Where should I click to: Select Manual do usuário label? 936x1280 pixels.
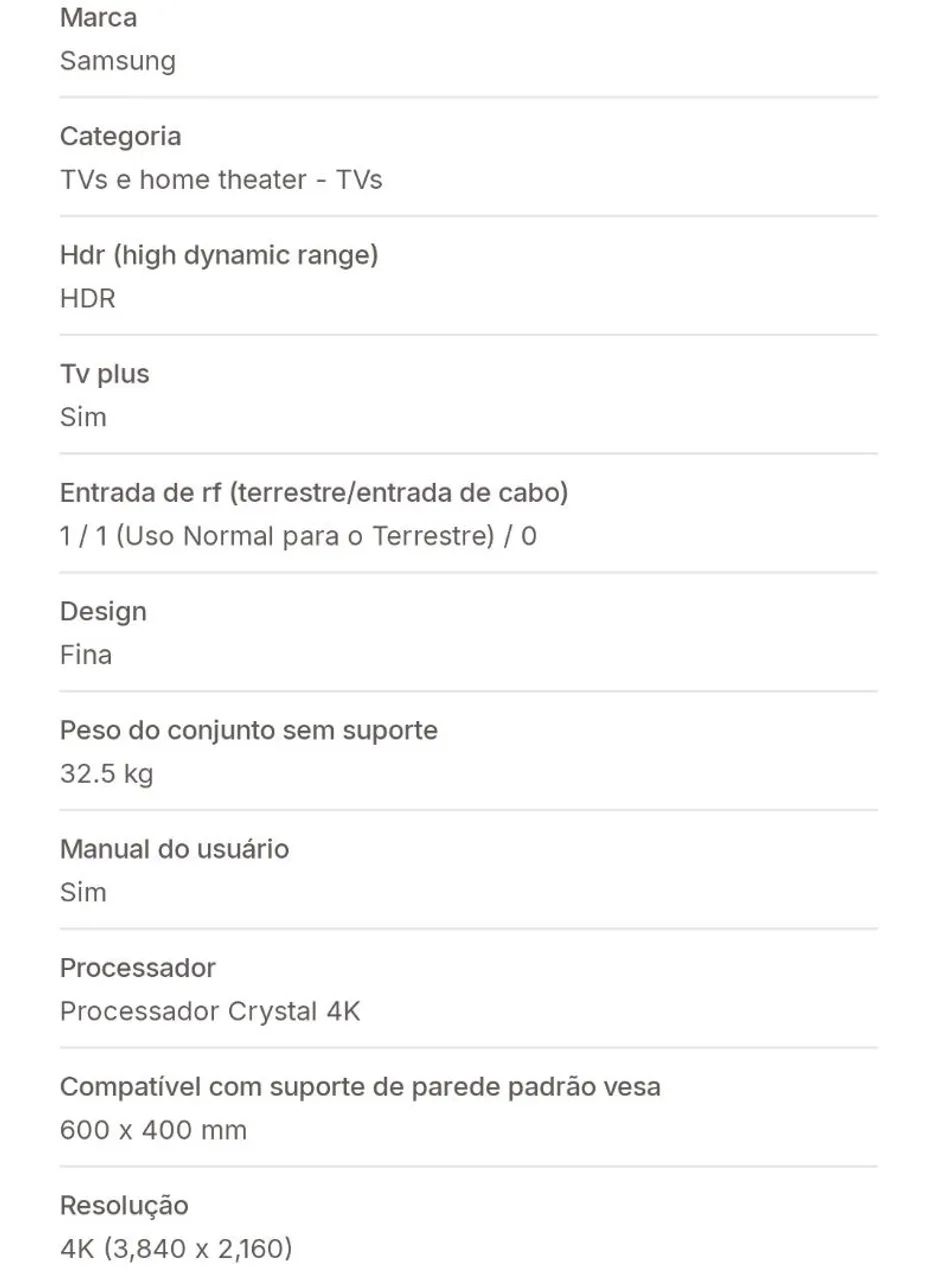(174, 850)
